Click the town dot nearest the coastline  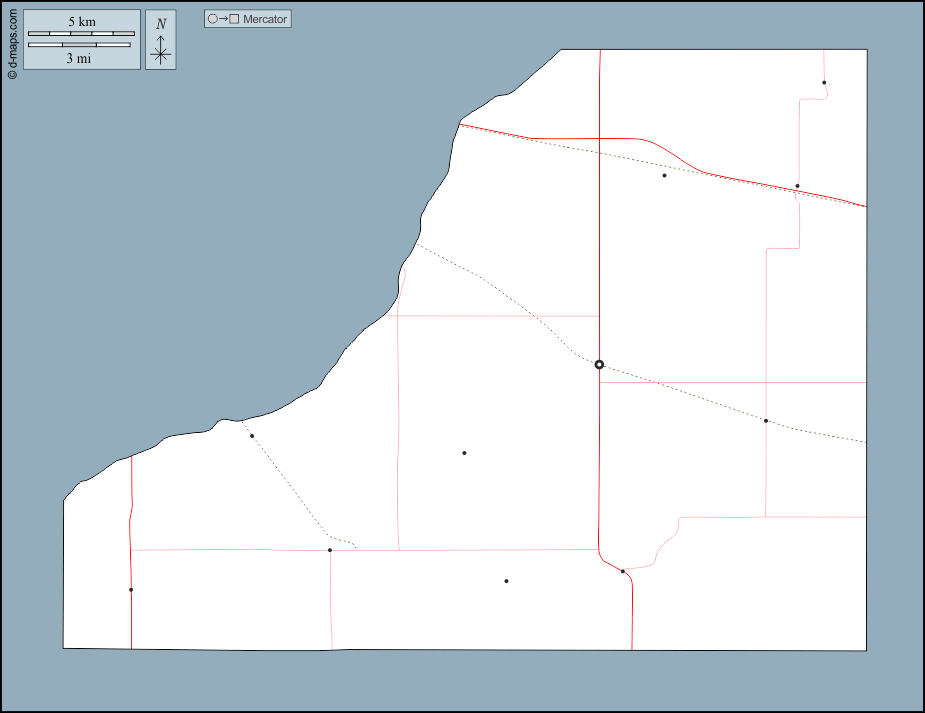point(252,436)
